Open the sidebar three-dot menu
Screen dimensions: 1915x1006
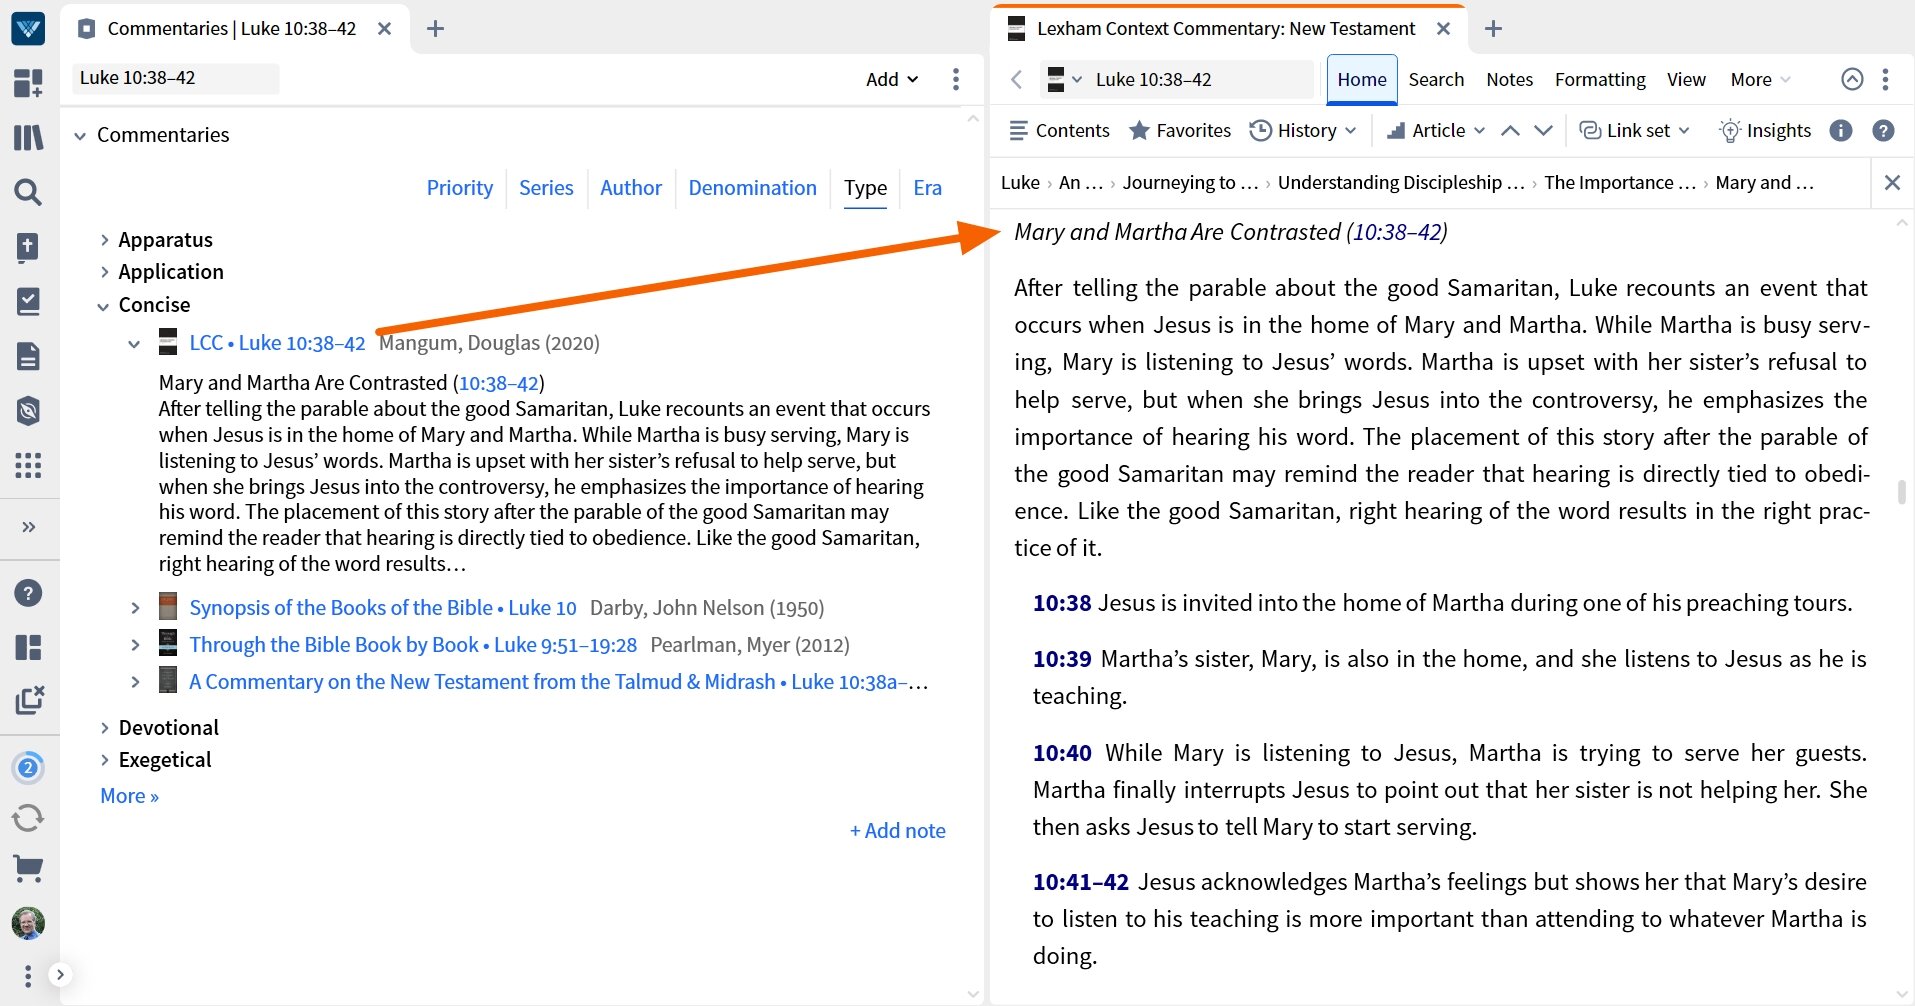coord(28,975)
